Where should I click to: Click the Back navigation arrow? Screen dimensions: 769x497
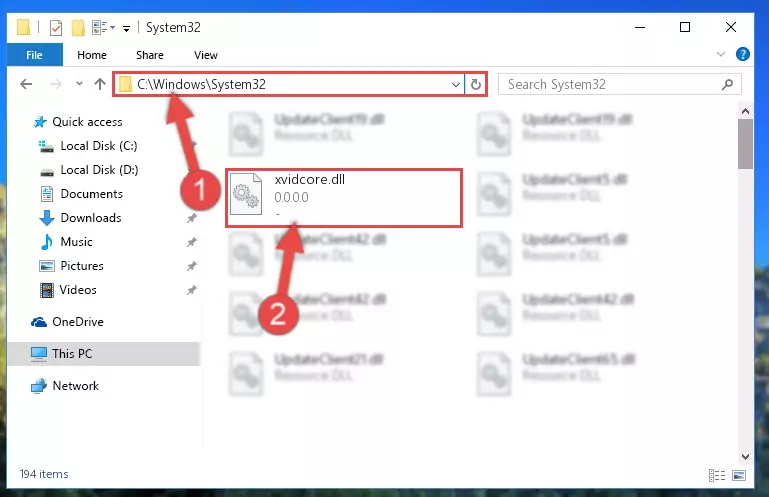tap(26, 84)
